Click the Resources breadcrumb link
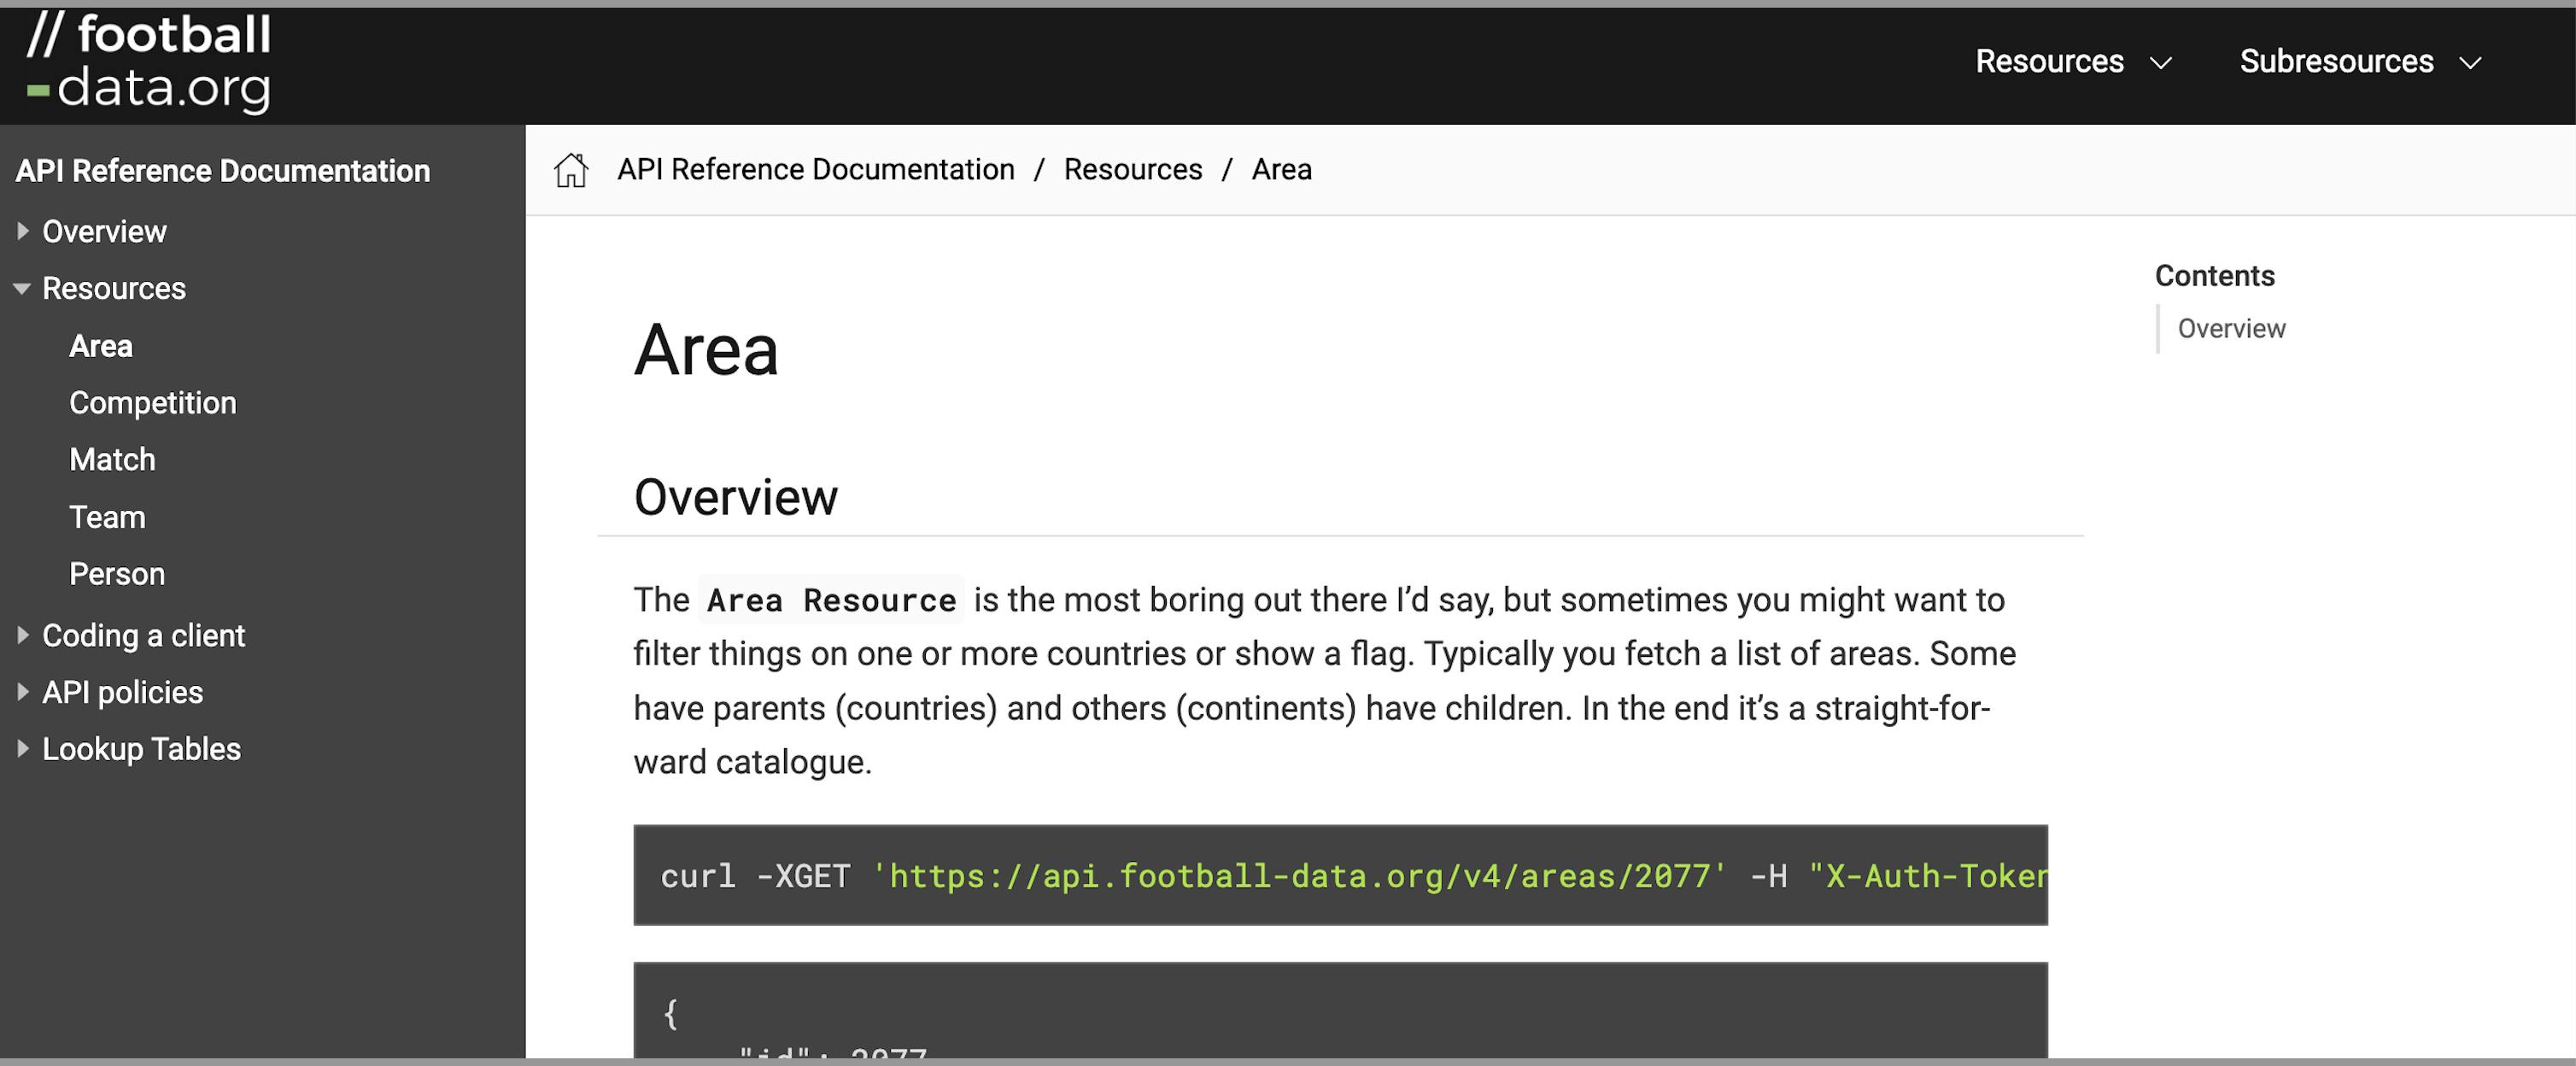The height and width of the screenshot is (1066, 2576). pyautogui.click(x=1132, y=170)
